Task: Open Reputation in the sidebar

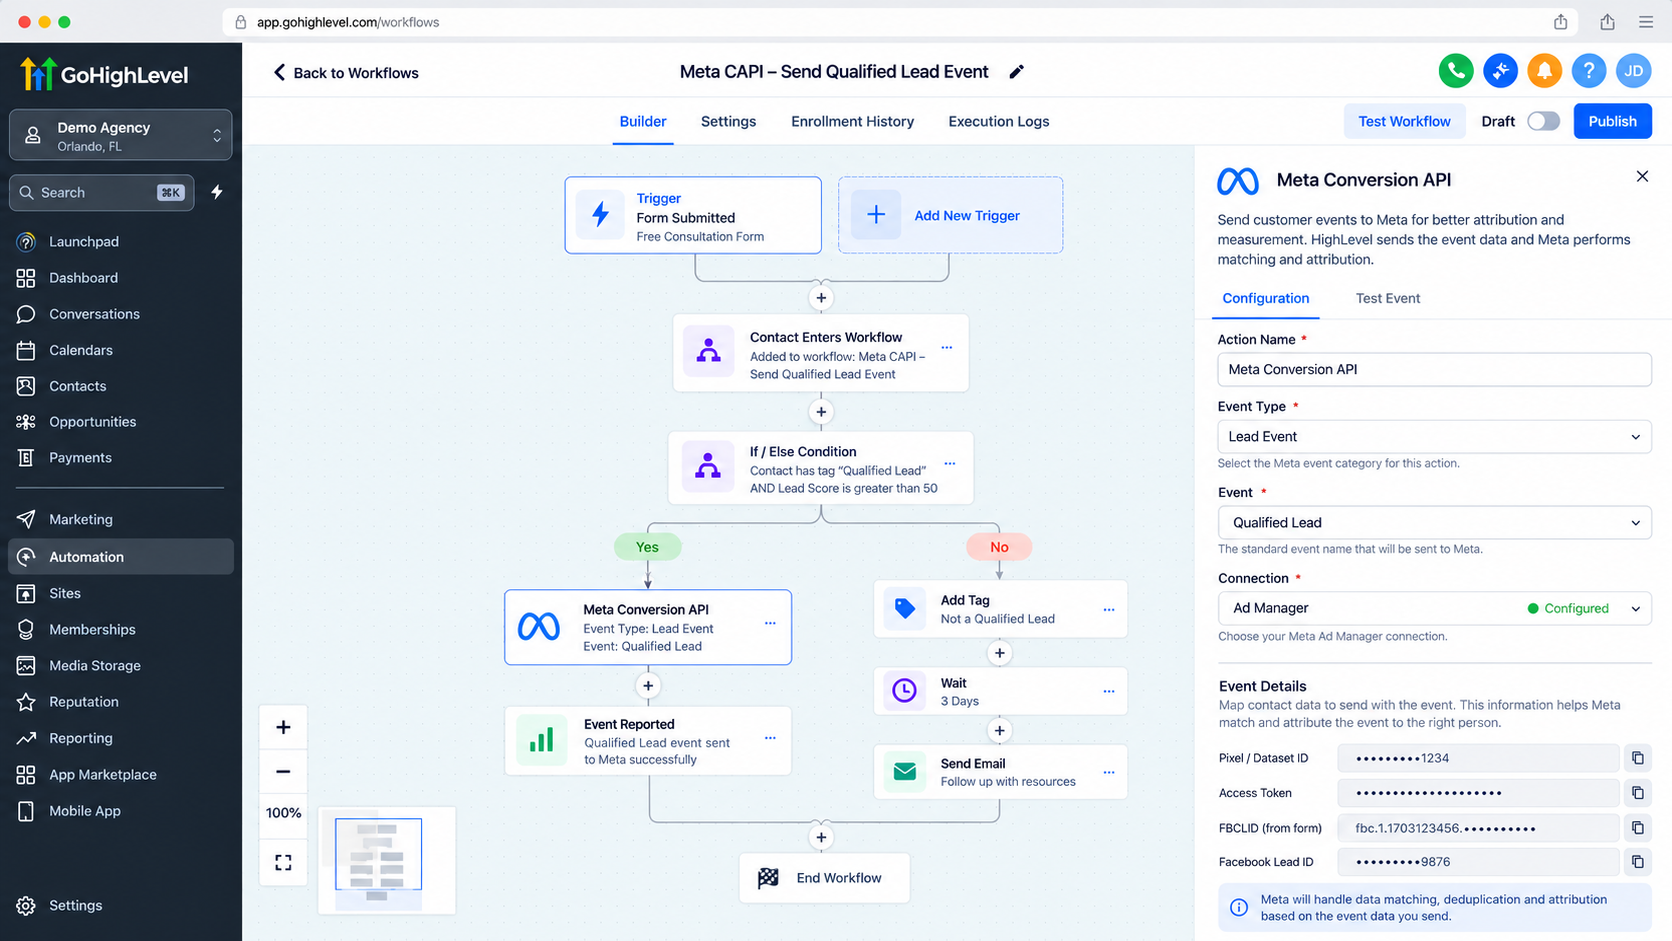Action: point(121,702)
